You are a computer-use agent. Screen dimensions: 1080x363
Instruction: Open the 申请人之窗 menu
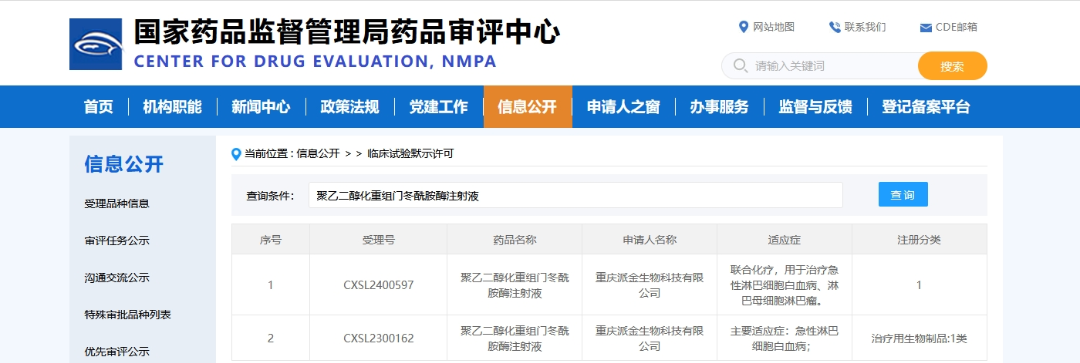(x=623, y=107)
